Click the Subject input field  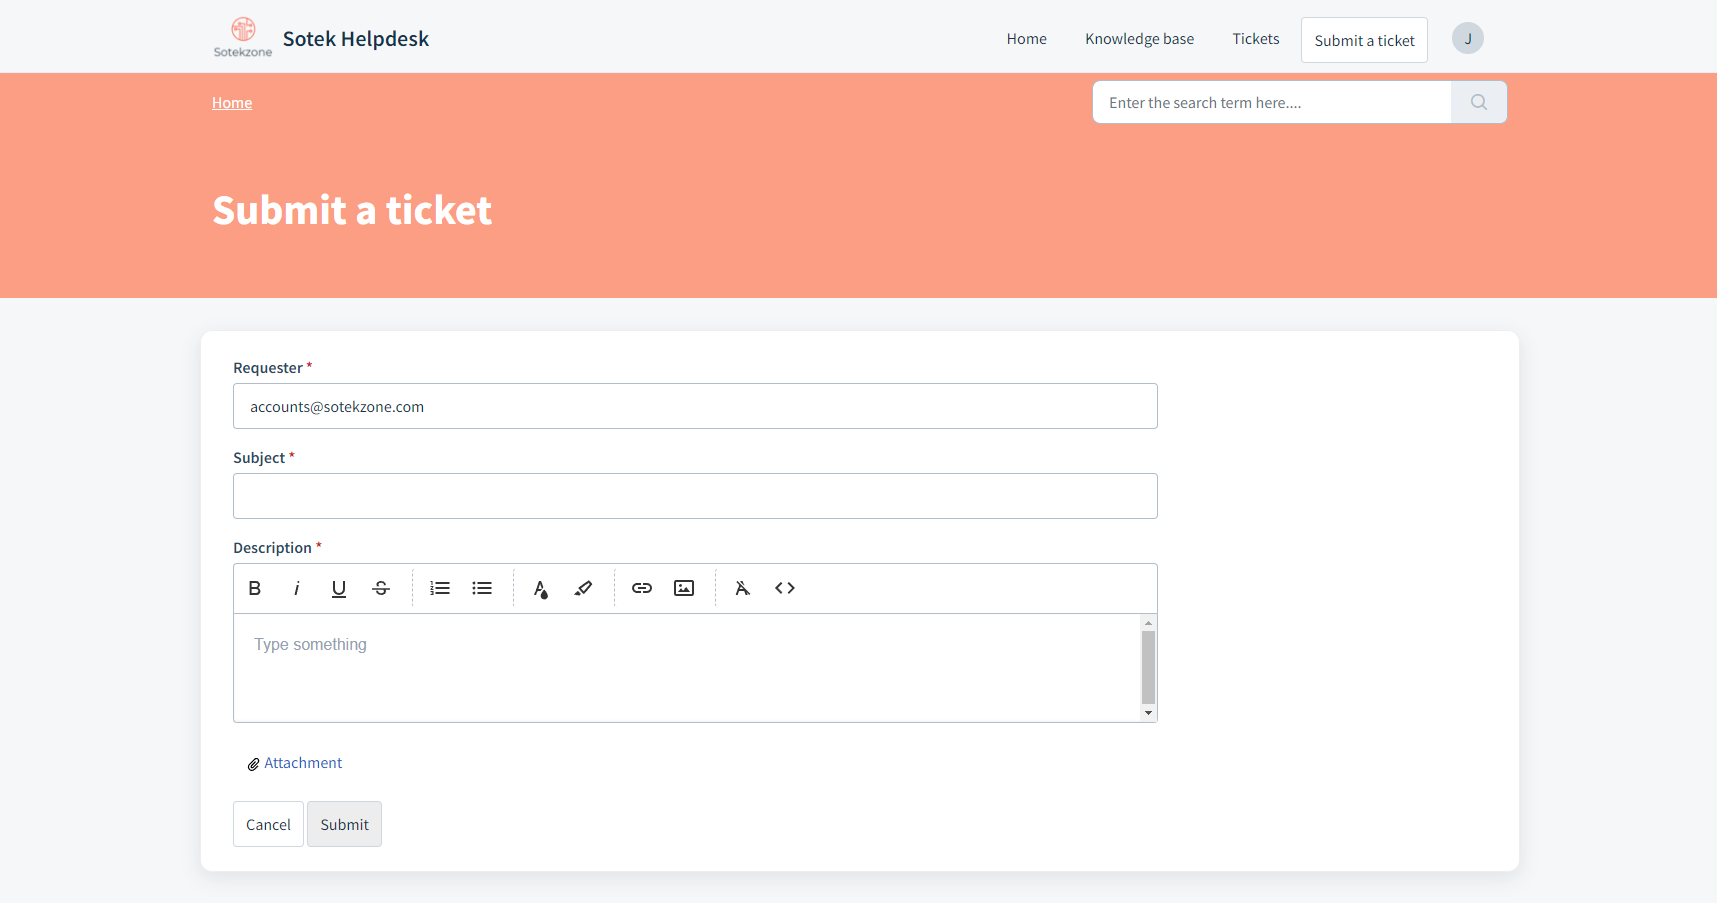click(694, 496)
